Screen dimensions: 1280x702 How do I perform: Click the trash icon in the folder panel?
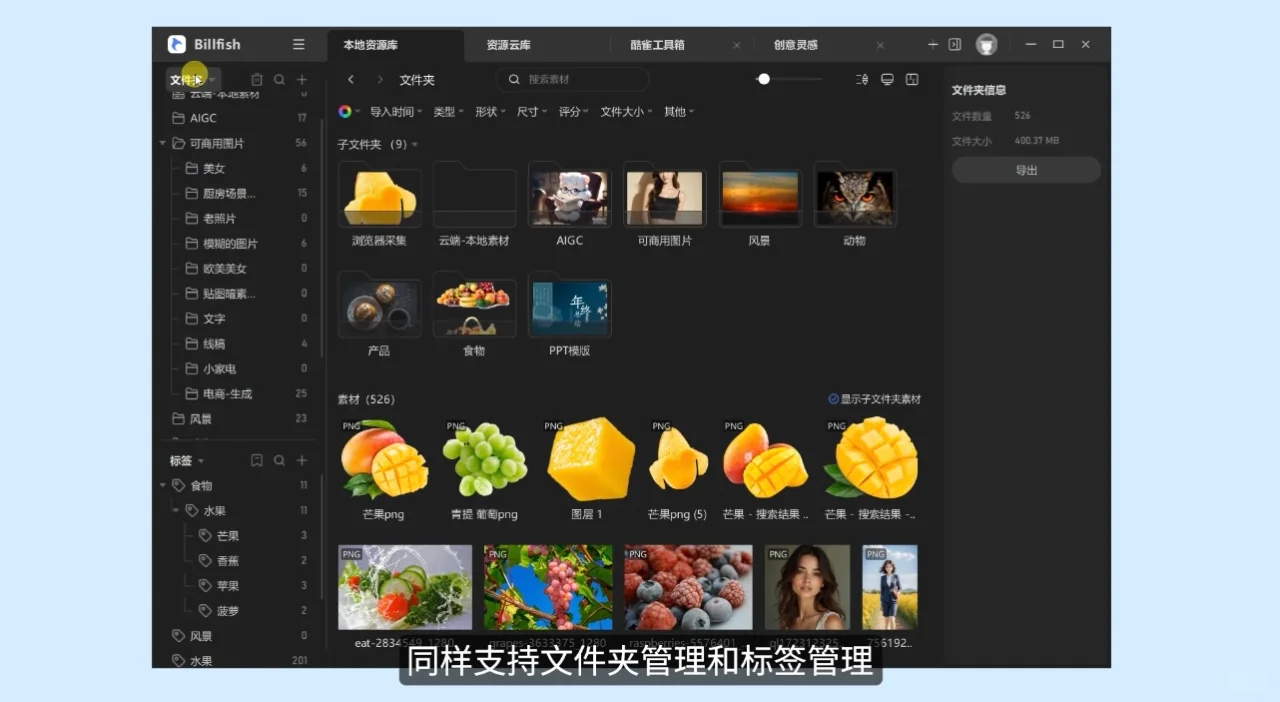256,79
